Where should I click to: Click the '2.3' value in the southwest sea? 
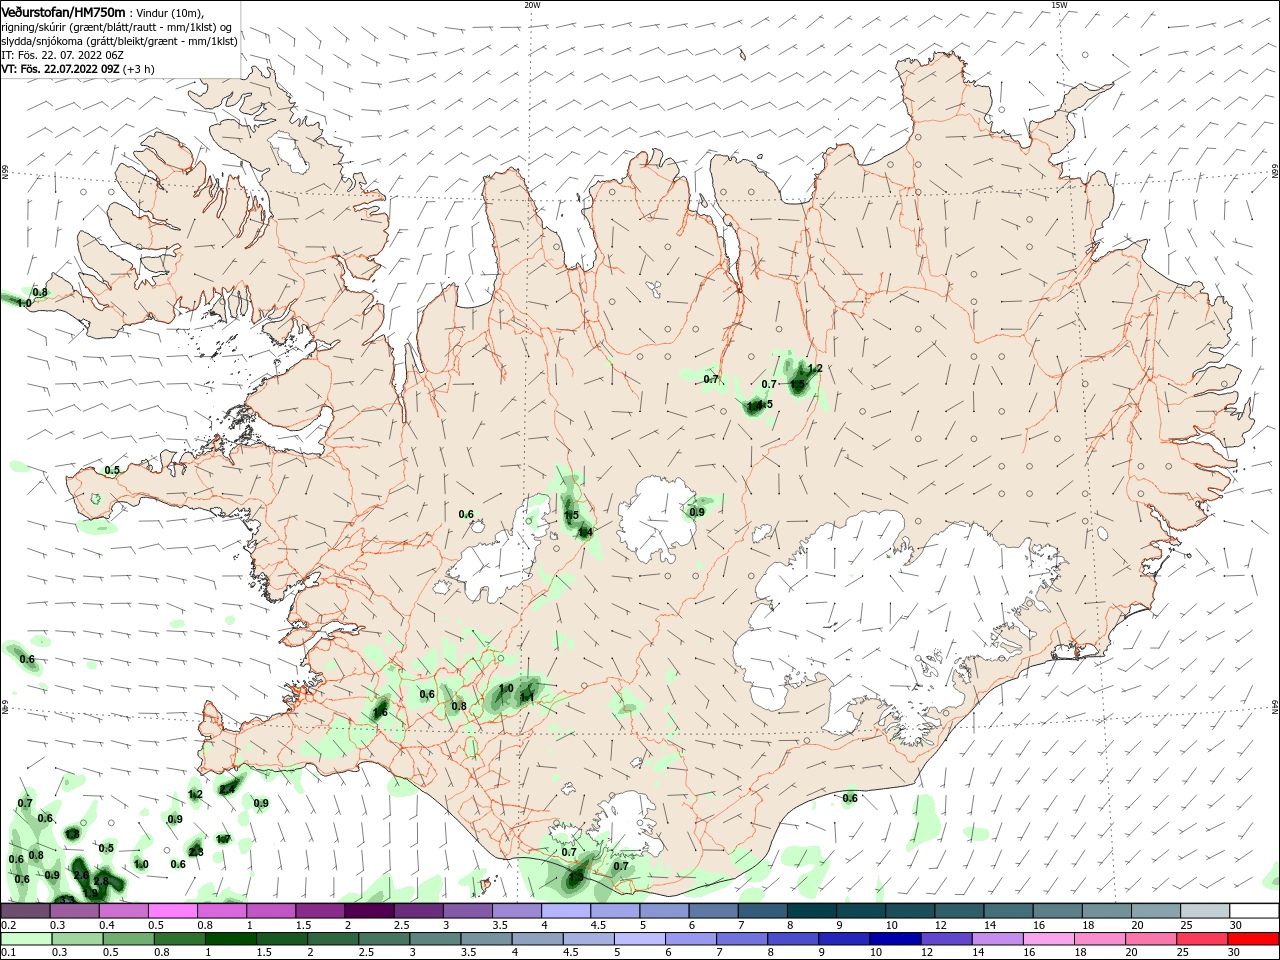click(x=196, y=852)
